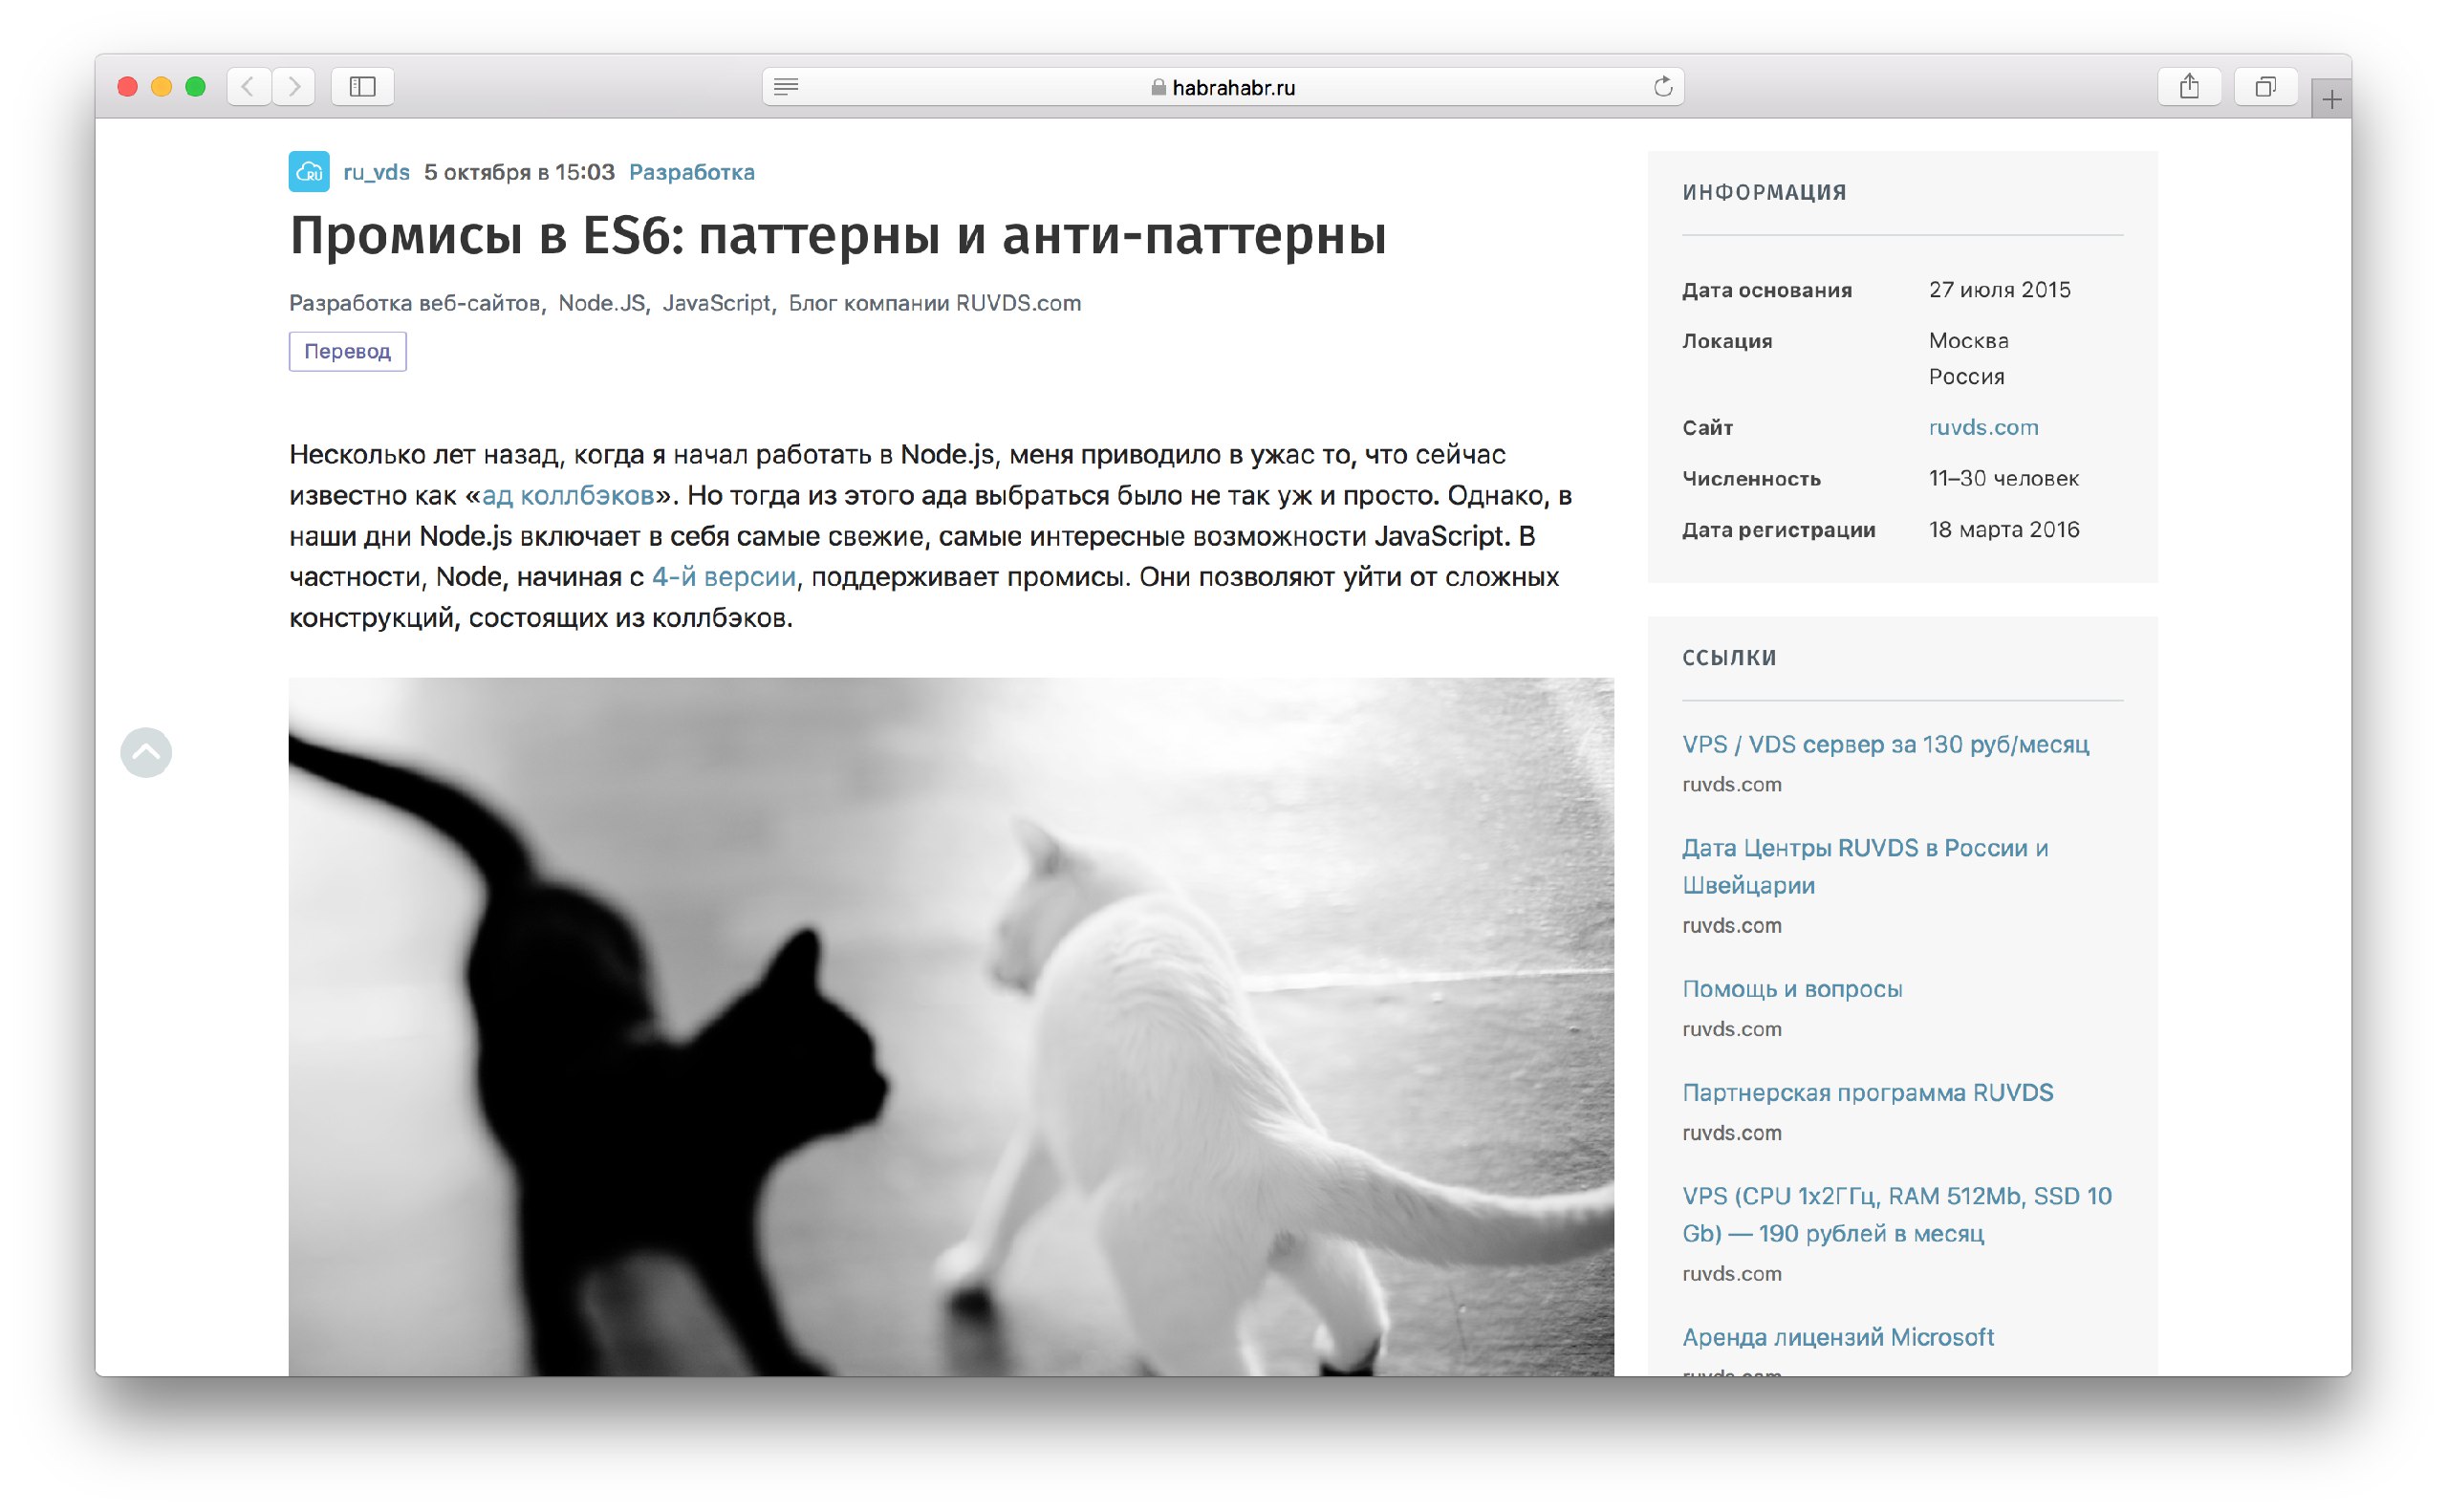Open Блог компании RUVDS.com link
This screenshot has height=1512, width=2447.
pos(935,303)
